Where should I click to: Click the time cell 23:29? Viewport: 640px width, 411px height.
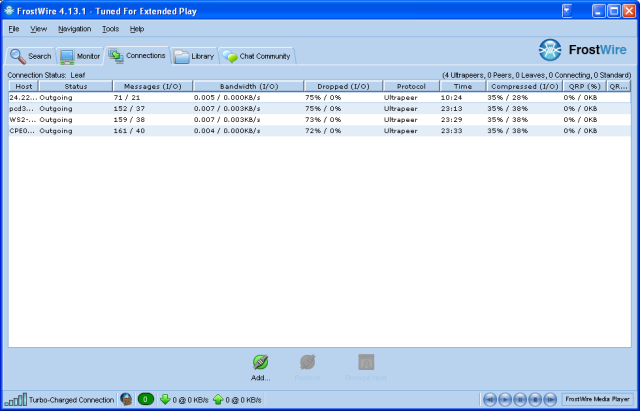click(x=451, y=120)
